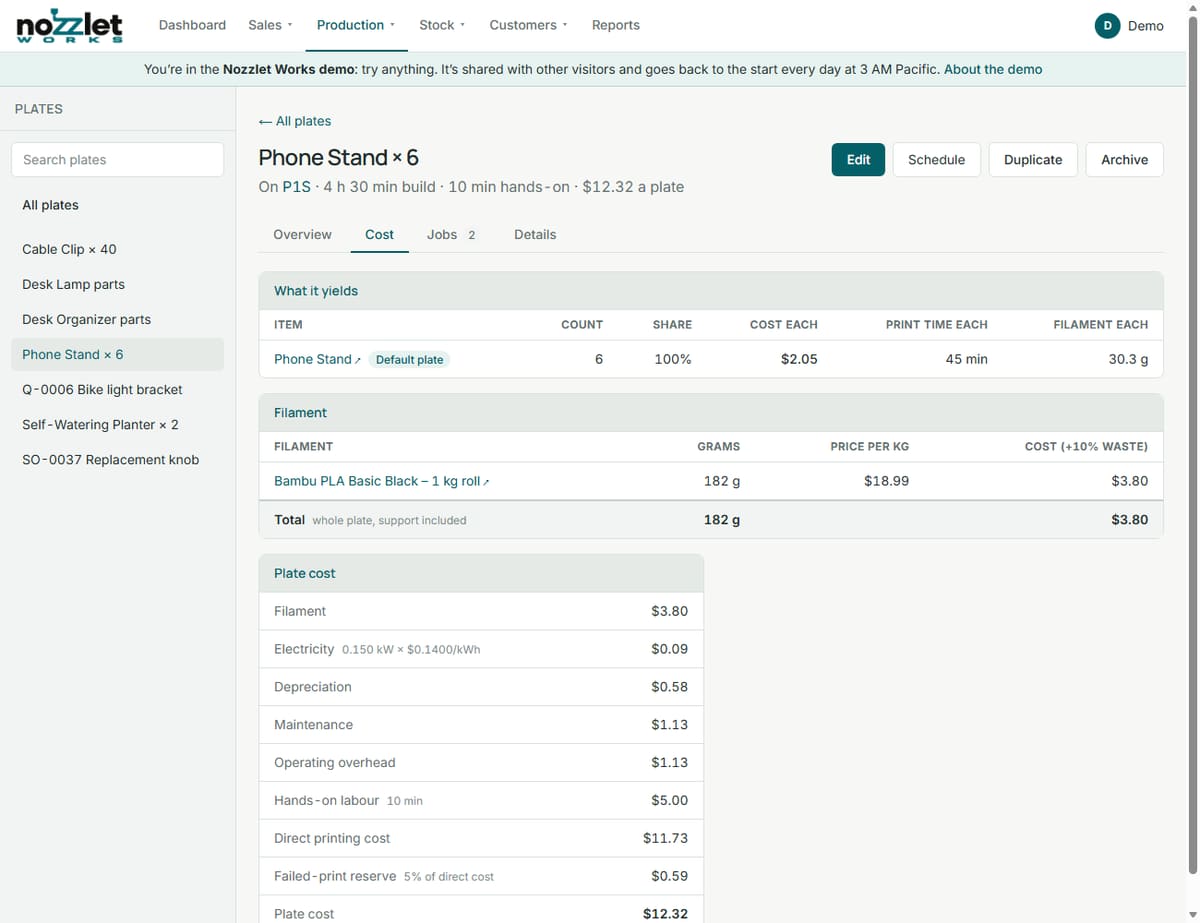Screen dimensions: 1200x923
Task: Switch to the Details tab
Action: pos(535,234)
